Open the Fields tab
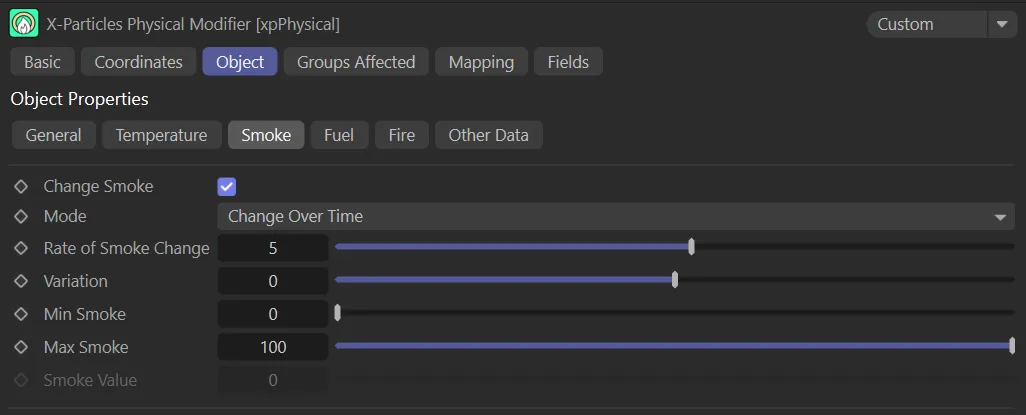Image resolution: width=1026 pixels, height=415 pixels. [568, 62]
